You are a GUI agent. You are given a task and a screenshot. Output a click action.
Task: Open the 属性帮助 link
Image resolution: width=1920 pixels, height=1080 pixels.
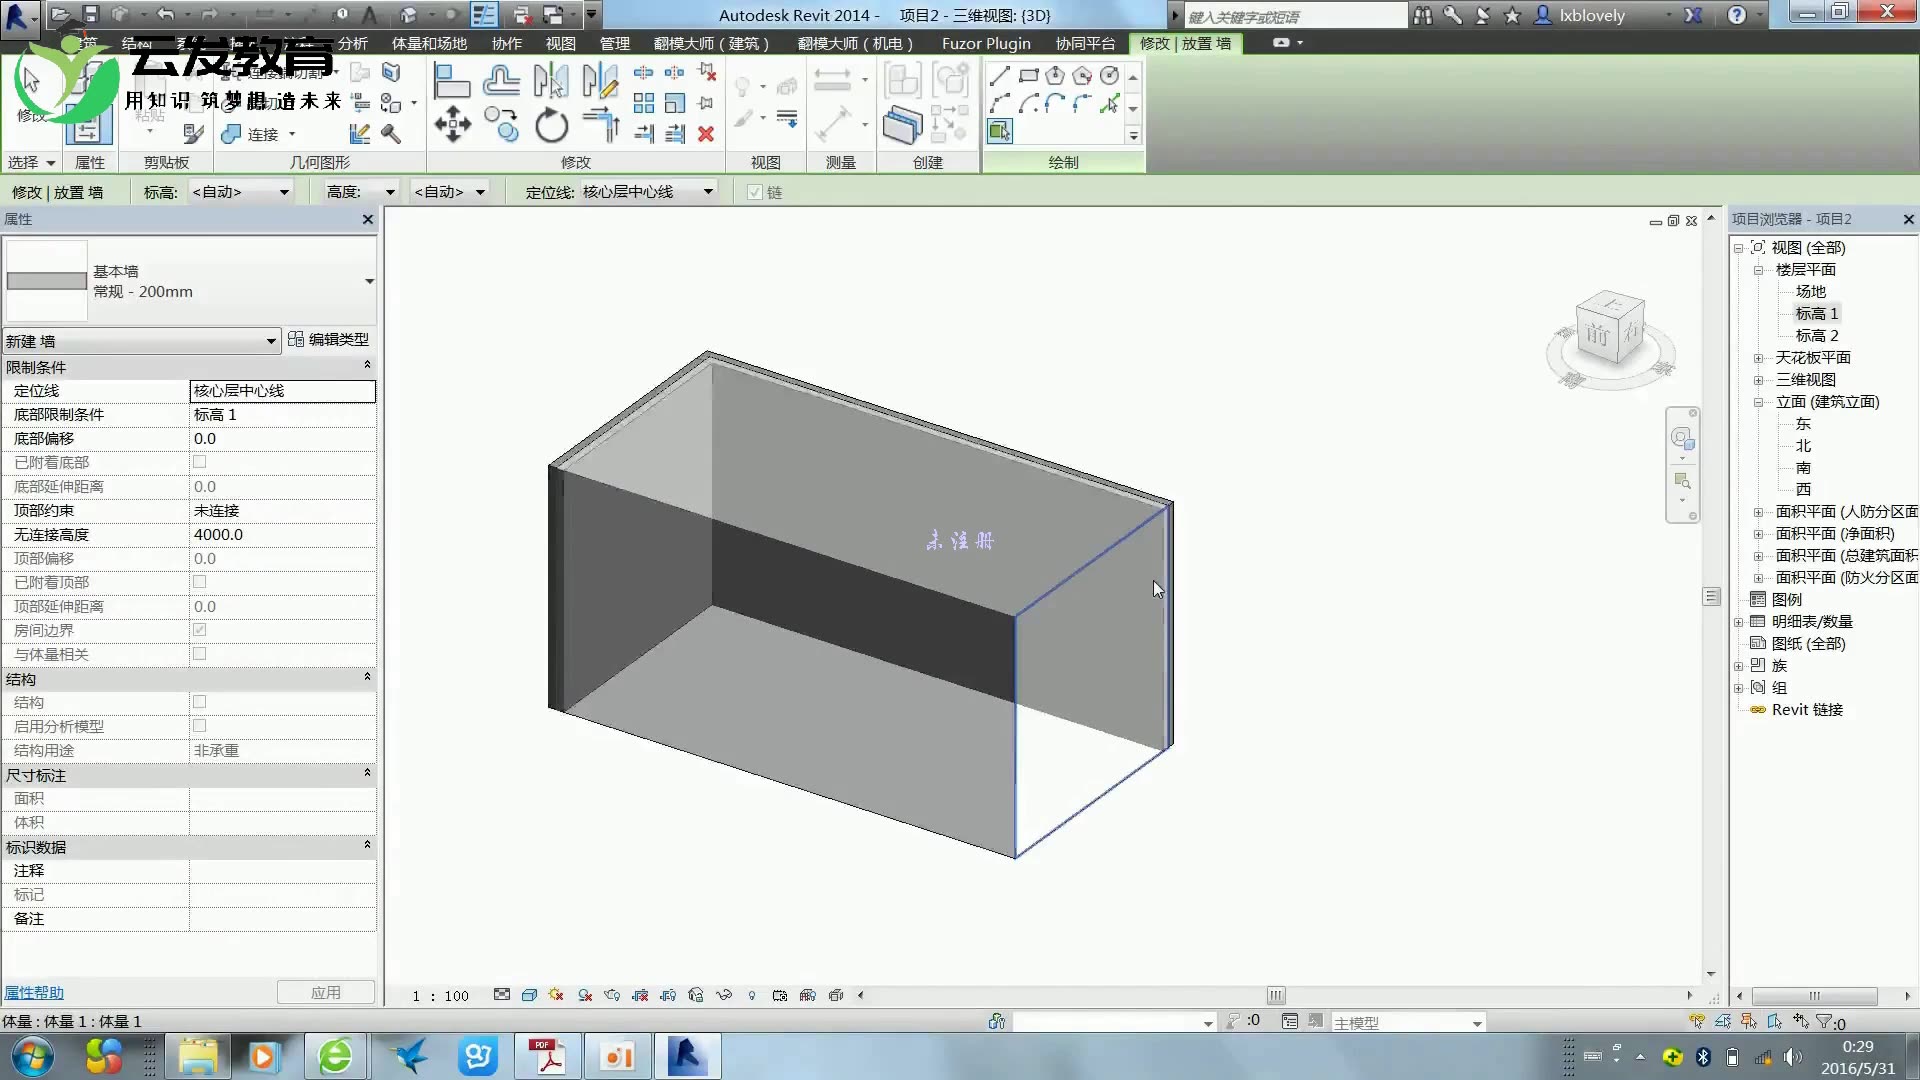(34, 992)
